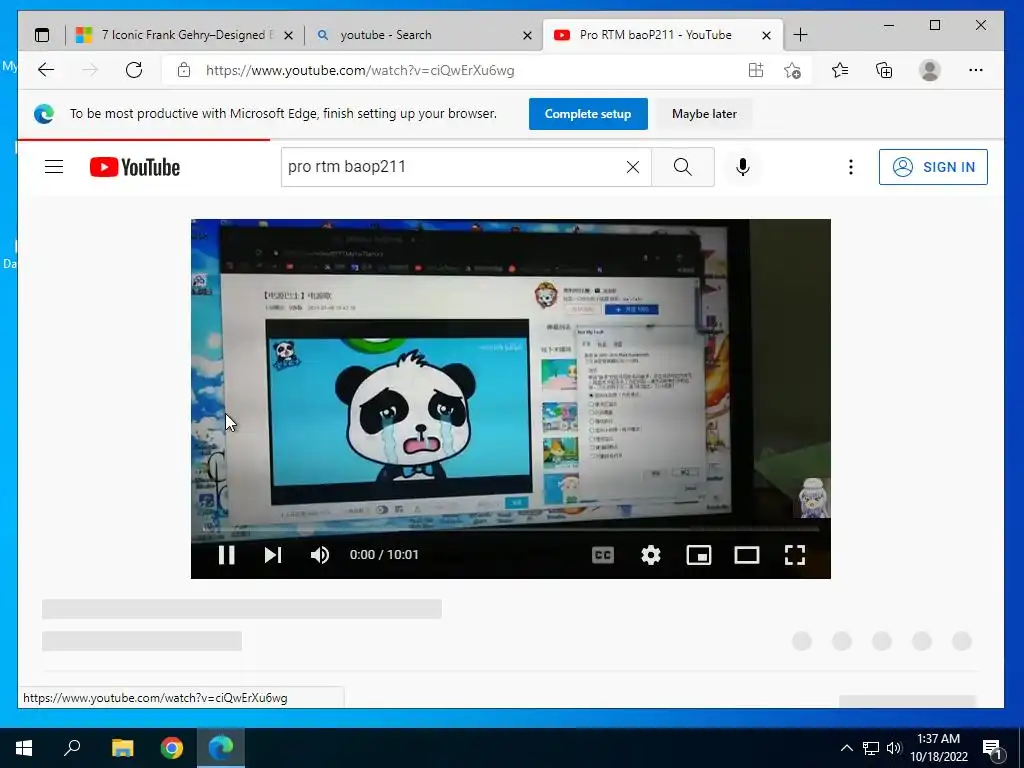The image size is (1024, 768).
Task: Close the youtube - Search tab
Action: 528,35
